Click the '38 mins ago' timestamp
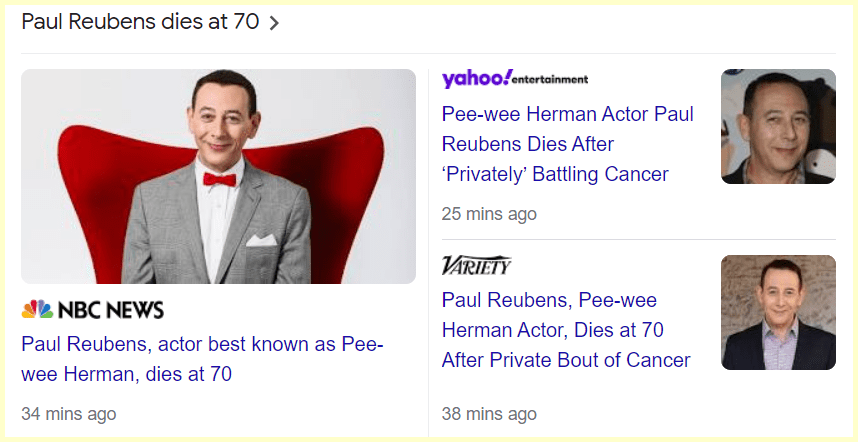The image size is (858, 442). (x=489, y=414)
